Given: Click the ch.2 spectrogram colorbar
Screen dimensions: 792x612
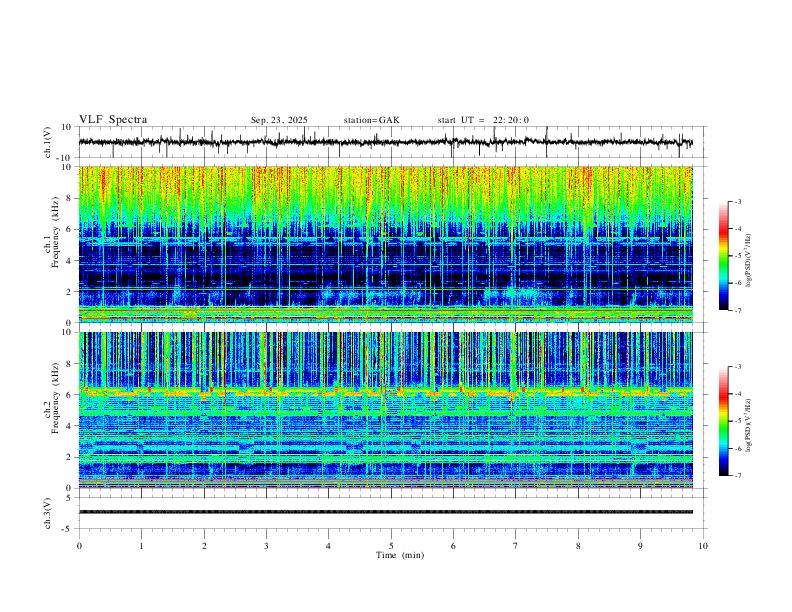Looking at the screenshot, I should 723,421.
